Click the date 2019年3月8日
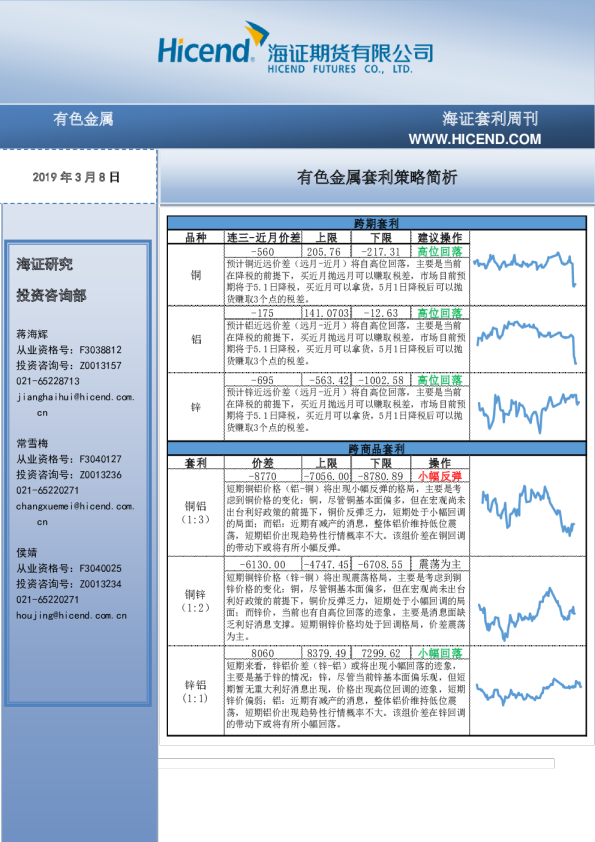595x842 pixels. (x=76, y=177)
